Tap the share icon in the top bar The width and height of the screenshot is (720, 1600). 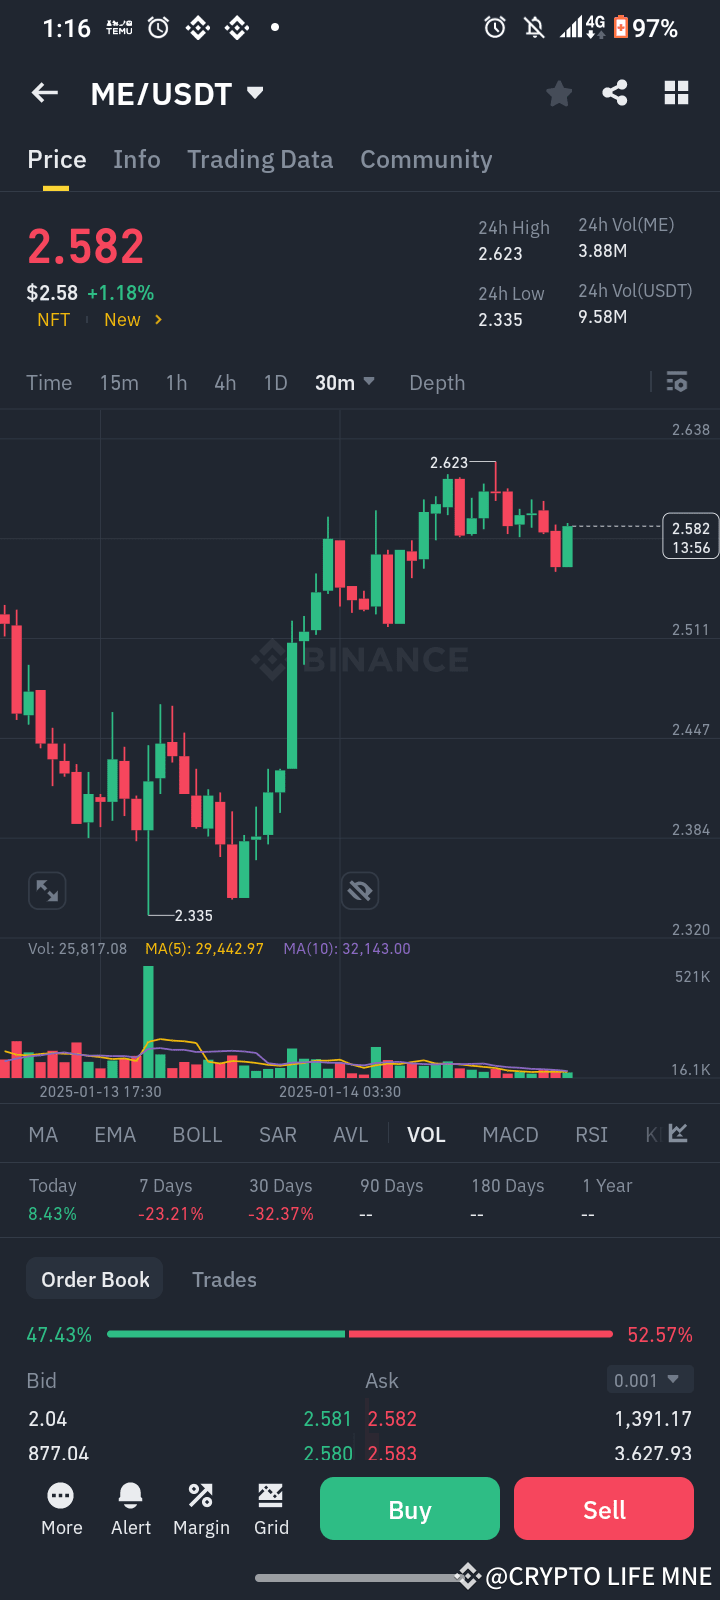[x=615, y=92]
